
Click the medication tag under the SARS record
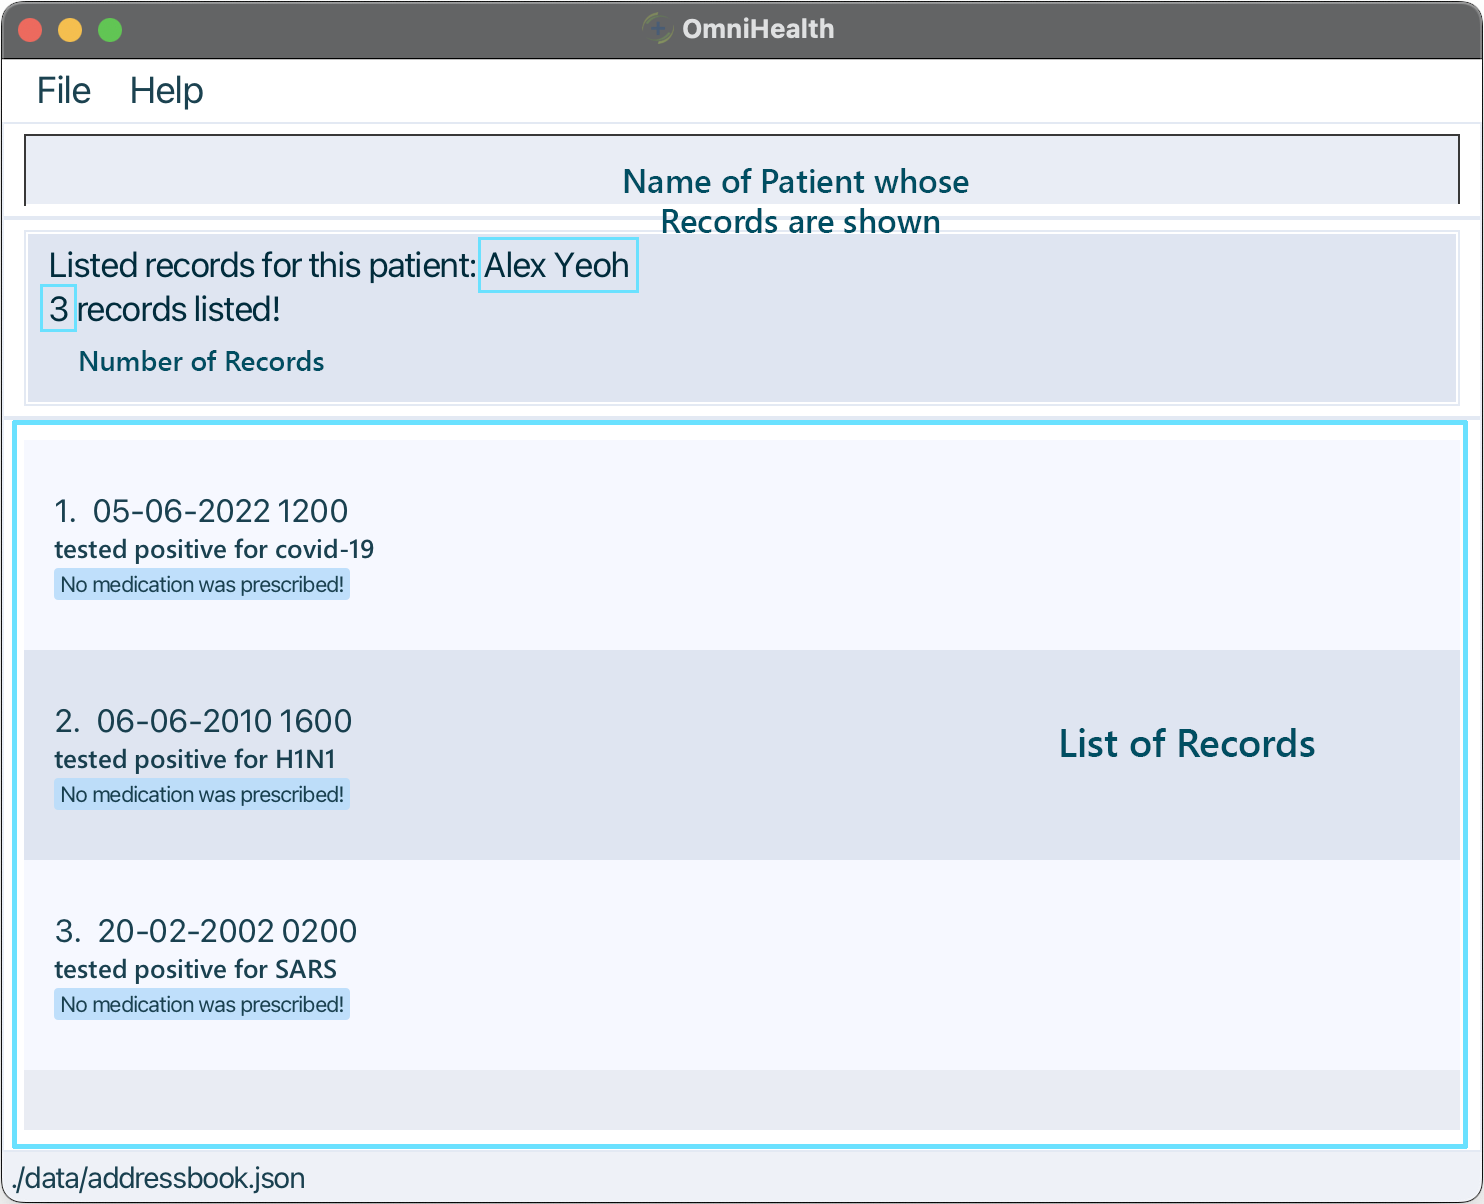[202, 1004]
